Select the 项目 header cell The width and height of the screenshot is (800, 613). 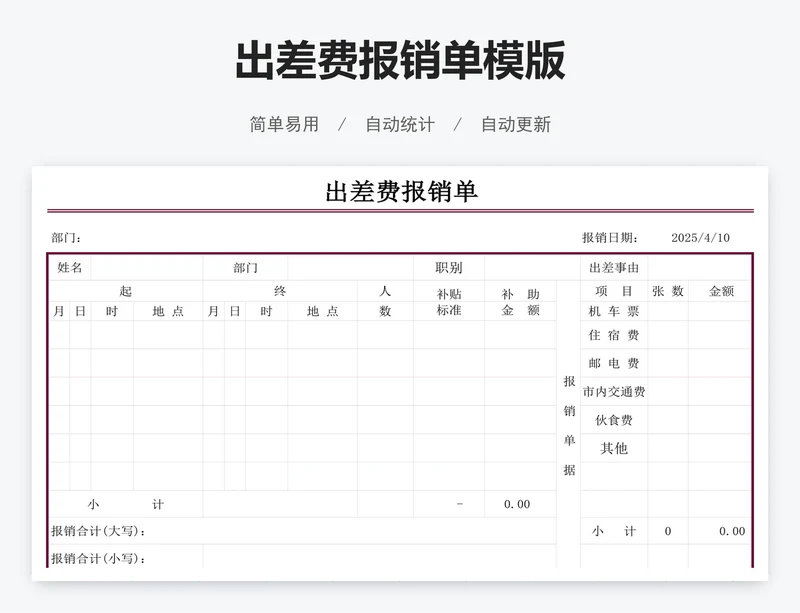point(614,291)
